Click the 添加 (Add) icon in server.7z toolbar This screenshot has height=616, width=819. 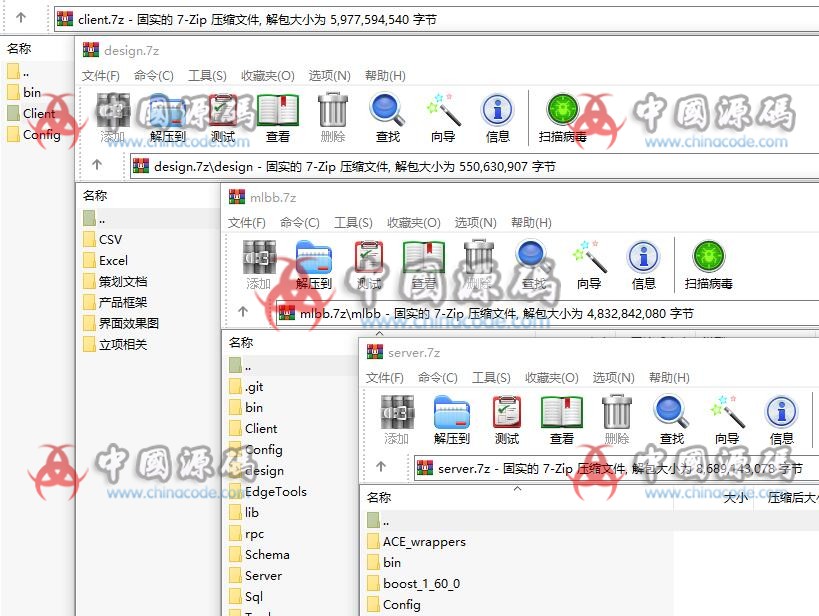click(x=396, y=415)
